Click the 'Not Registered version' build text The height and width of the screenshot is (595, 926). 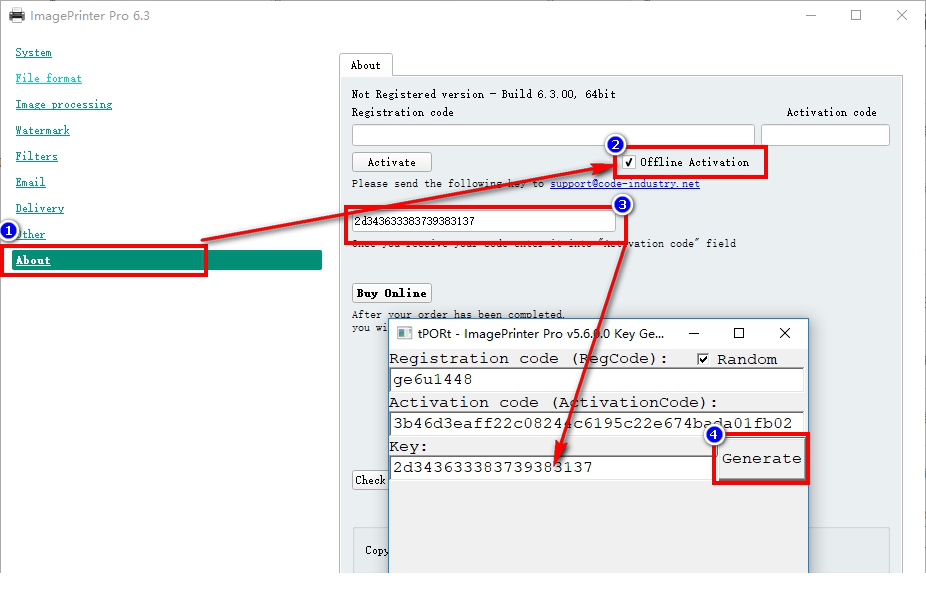click(484, 94)
